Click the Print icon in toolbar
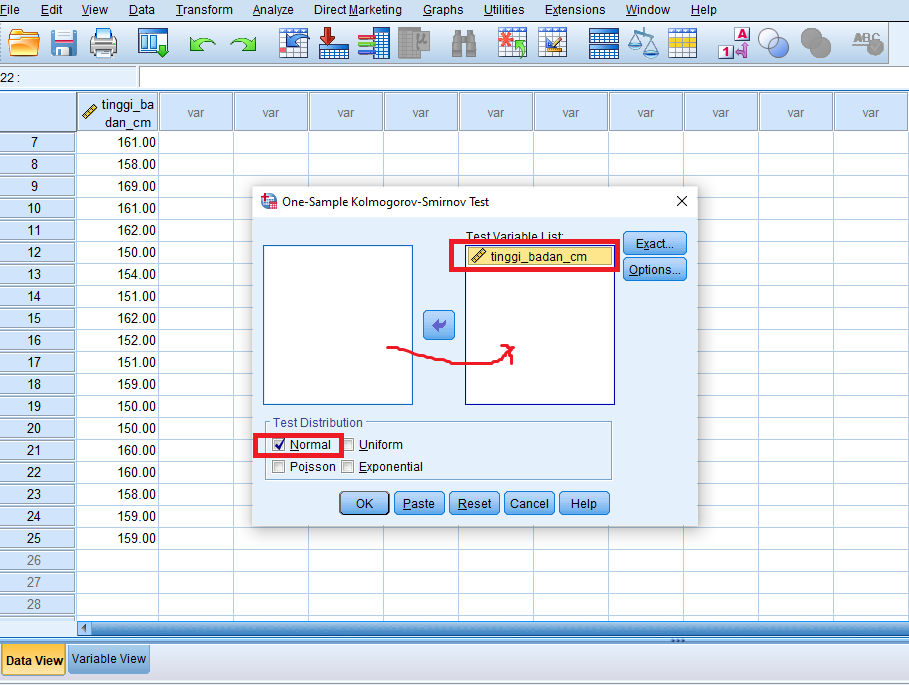Viewport: 909px width, 685px height. (103, 43)
